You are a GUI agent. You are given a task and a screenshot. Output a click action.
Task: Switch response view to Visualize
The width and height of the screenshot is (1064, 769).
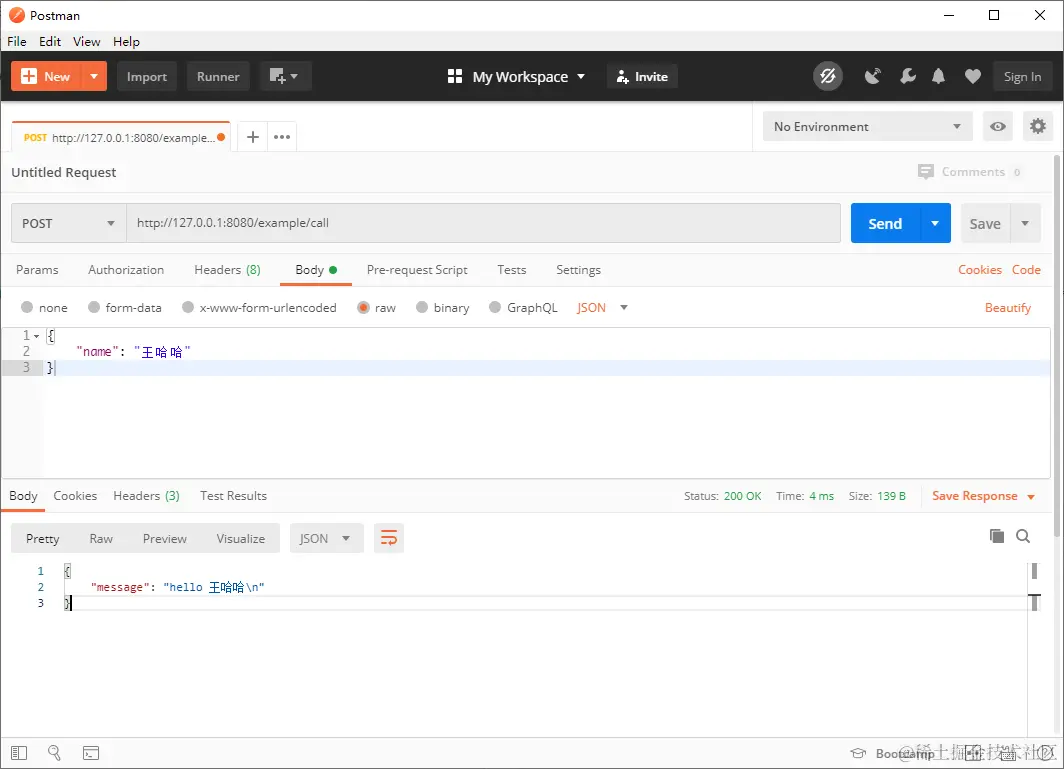click(x=241, y=538)
